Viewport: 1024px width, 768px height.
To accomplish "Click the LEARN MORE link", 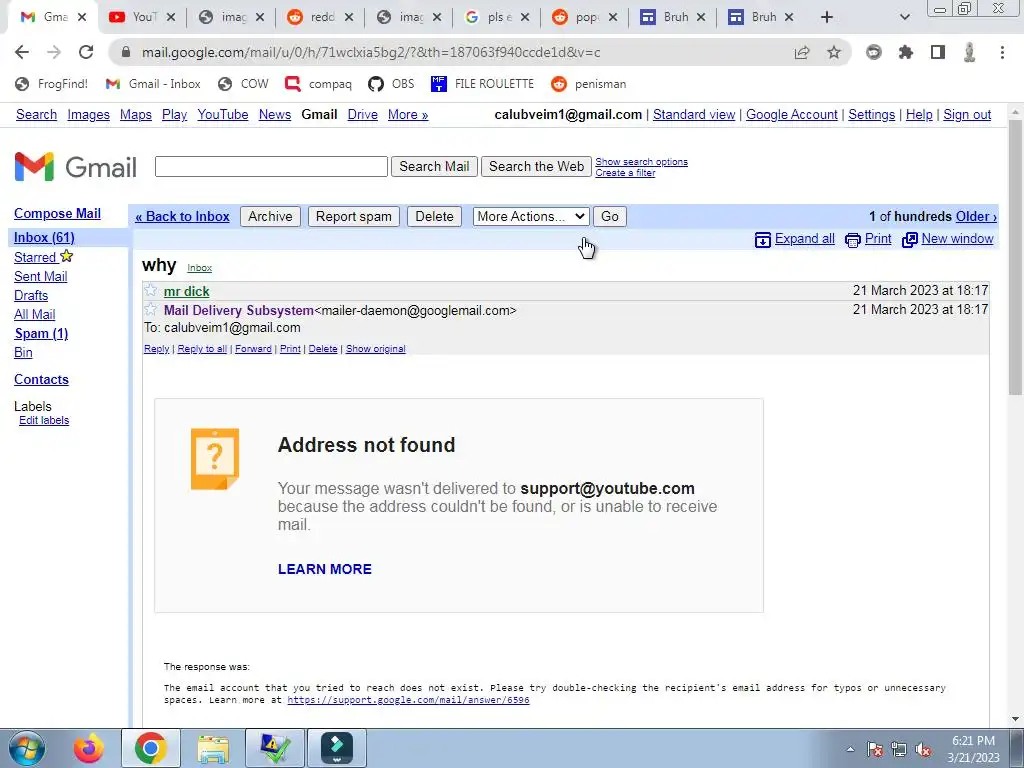I will [x=325, y=569].
